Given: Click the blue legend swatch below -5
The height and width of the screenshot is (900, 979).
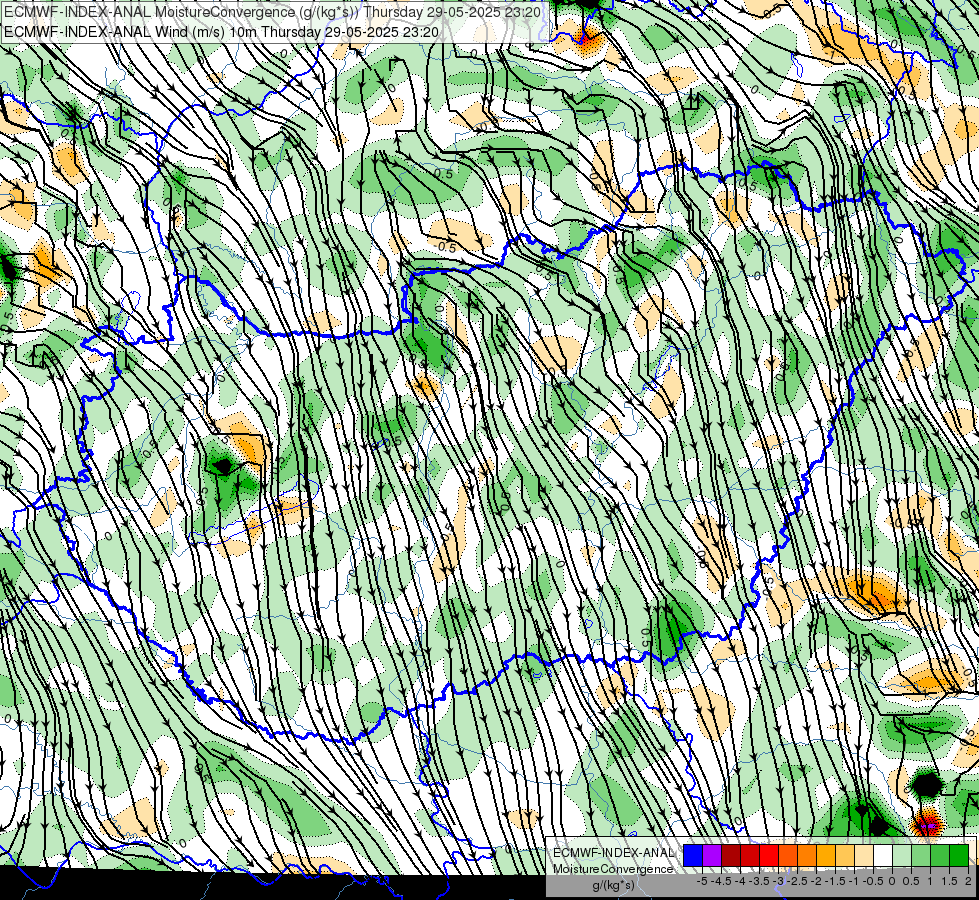Looking at the screenshot, I should (693, 855).
